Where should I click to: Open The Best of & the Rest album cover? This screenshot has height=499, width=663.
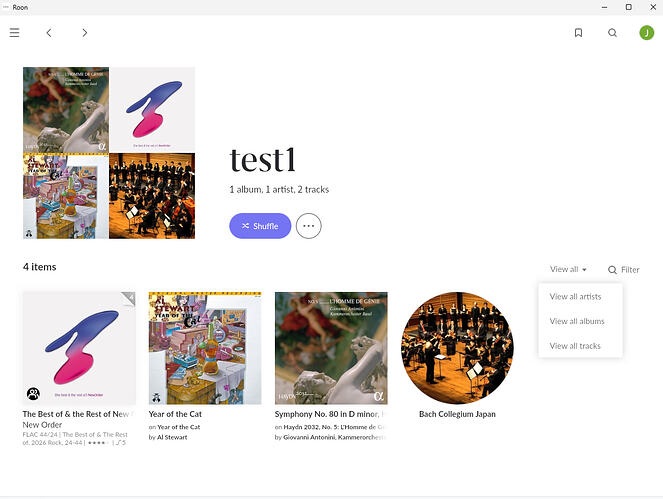click(x=79, y=348)
